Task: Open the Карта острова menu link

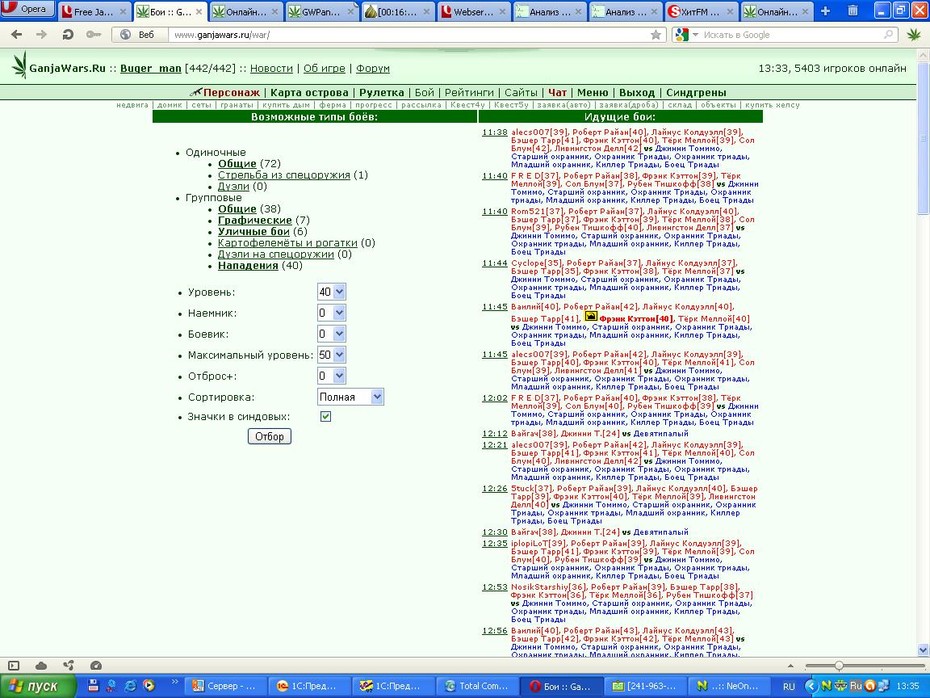Action: point(309,93)
